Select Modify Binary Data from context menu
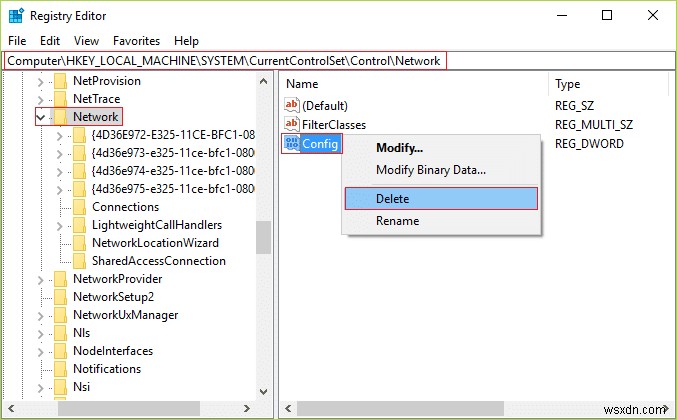This screenshot has width=677, height=420. coord(431,170)
